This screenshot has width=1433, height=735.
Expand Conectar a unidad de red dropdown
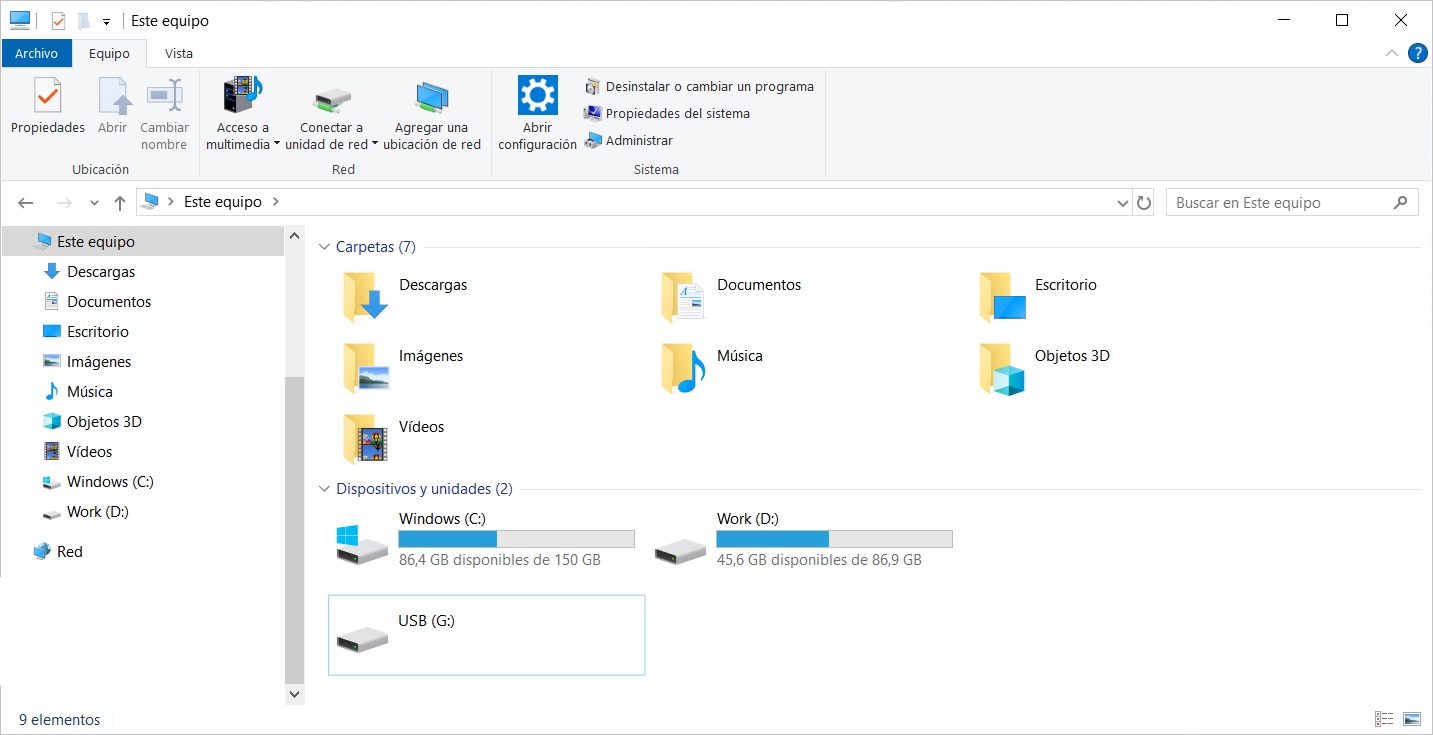(x=375, y=144)
